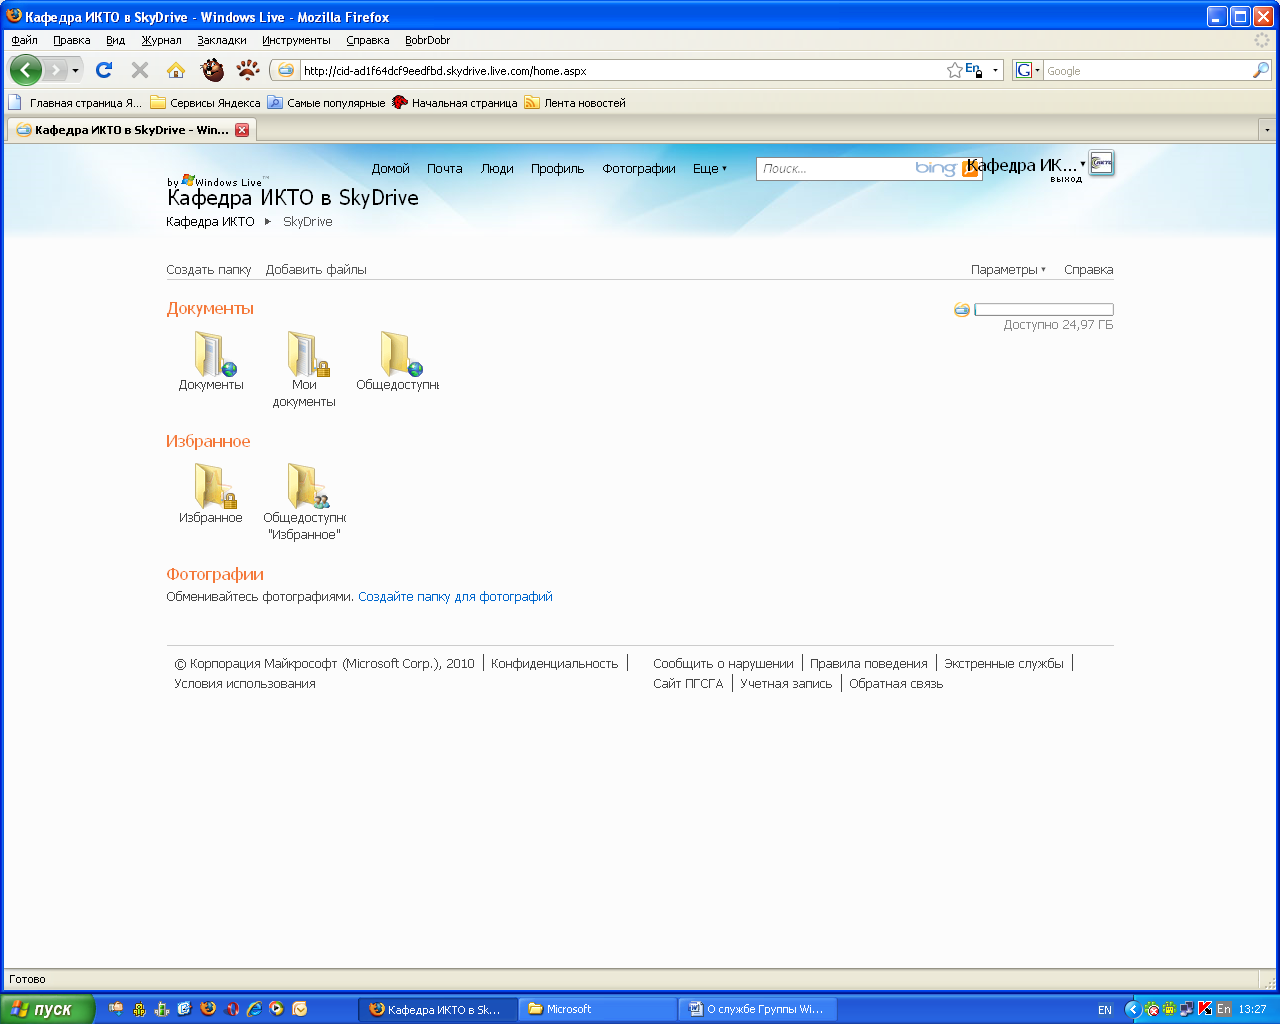Go to Домой in Windows Live navigation
1280x1024 pixels.
(391, 169)
